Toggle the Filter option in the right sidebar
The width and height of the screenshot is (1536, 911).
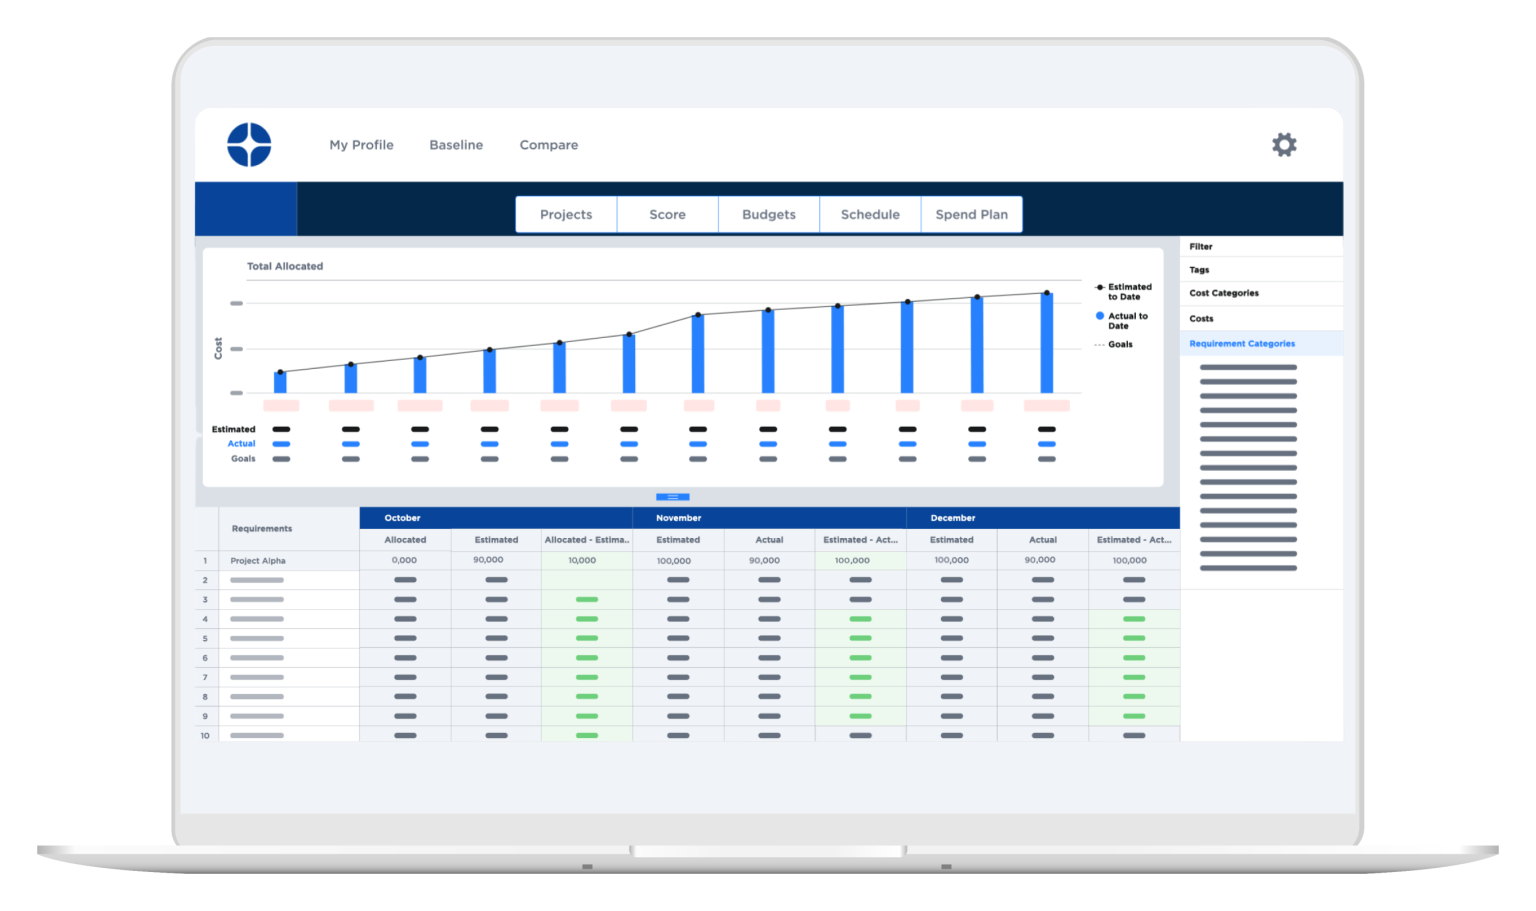click(x=1199, y=246)
